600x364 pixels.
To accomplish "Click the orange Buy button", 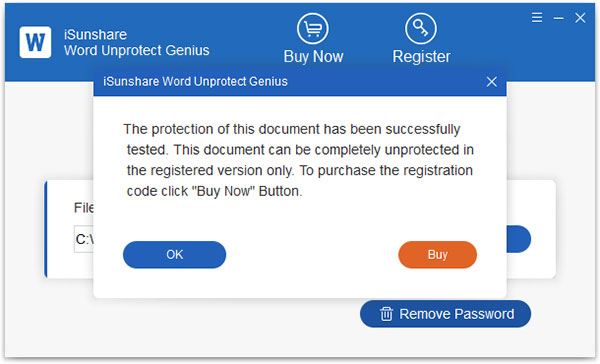I will [437, 255].
